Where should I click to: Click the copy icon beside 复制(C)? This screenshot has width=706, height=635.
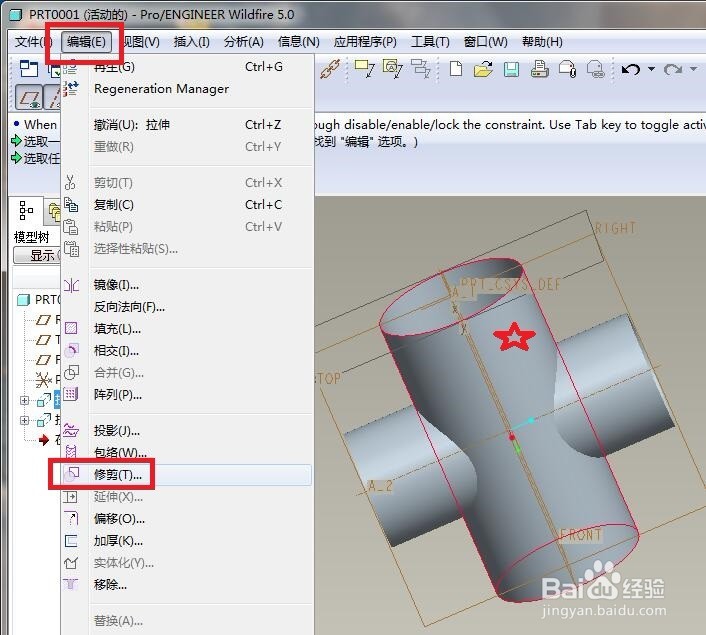(x=71, y=204)
